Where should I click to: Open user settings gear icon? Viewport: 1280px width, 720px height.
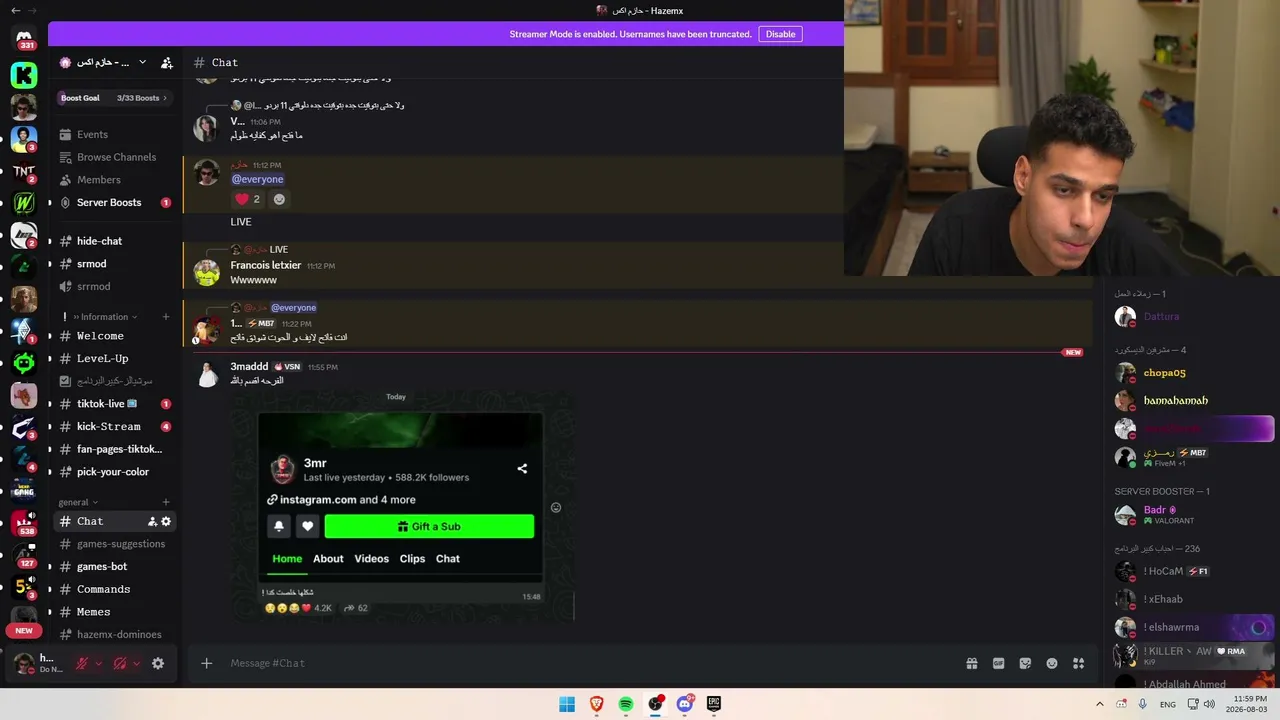[x=158, y=663]
